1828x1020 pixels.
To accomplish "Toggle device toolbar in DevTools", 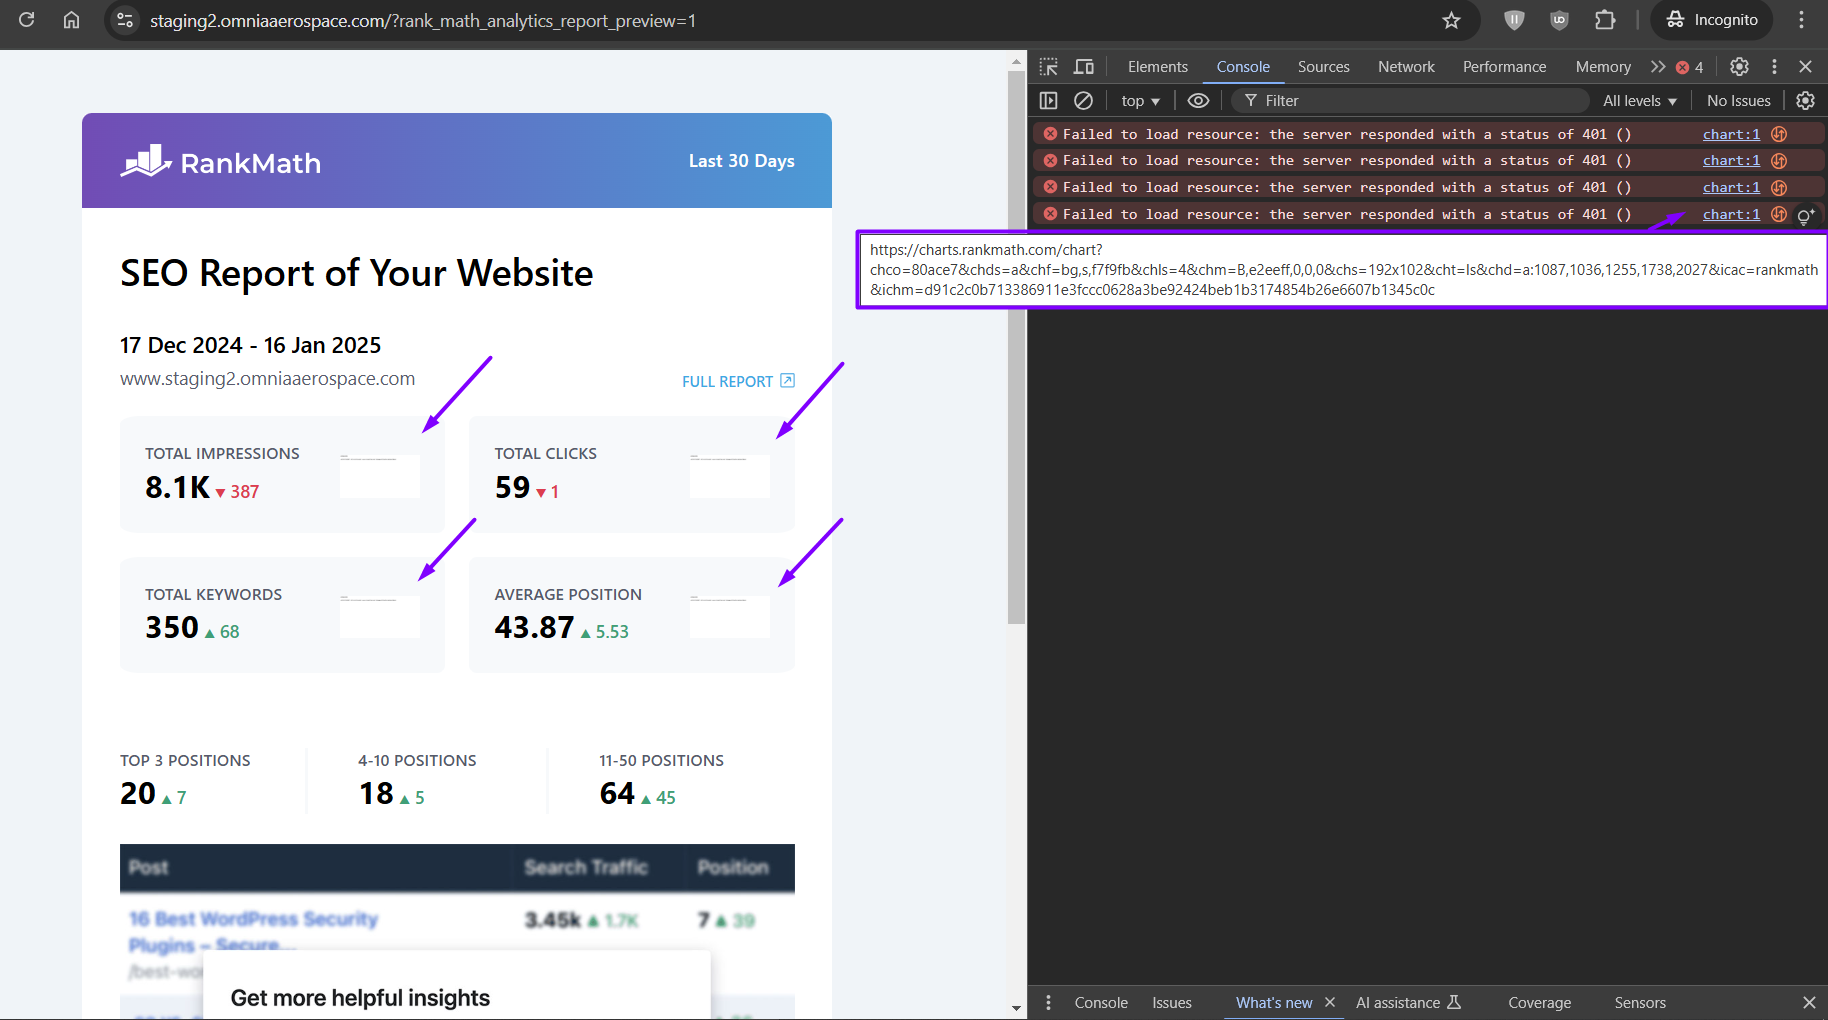I will pos(1084,67).
